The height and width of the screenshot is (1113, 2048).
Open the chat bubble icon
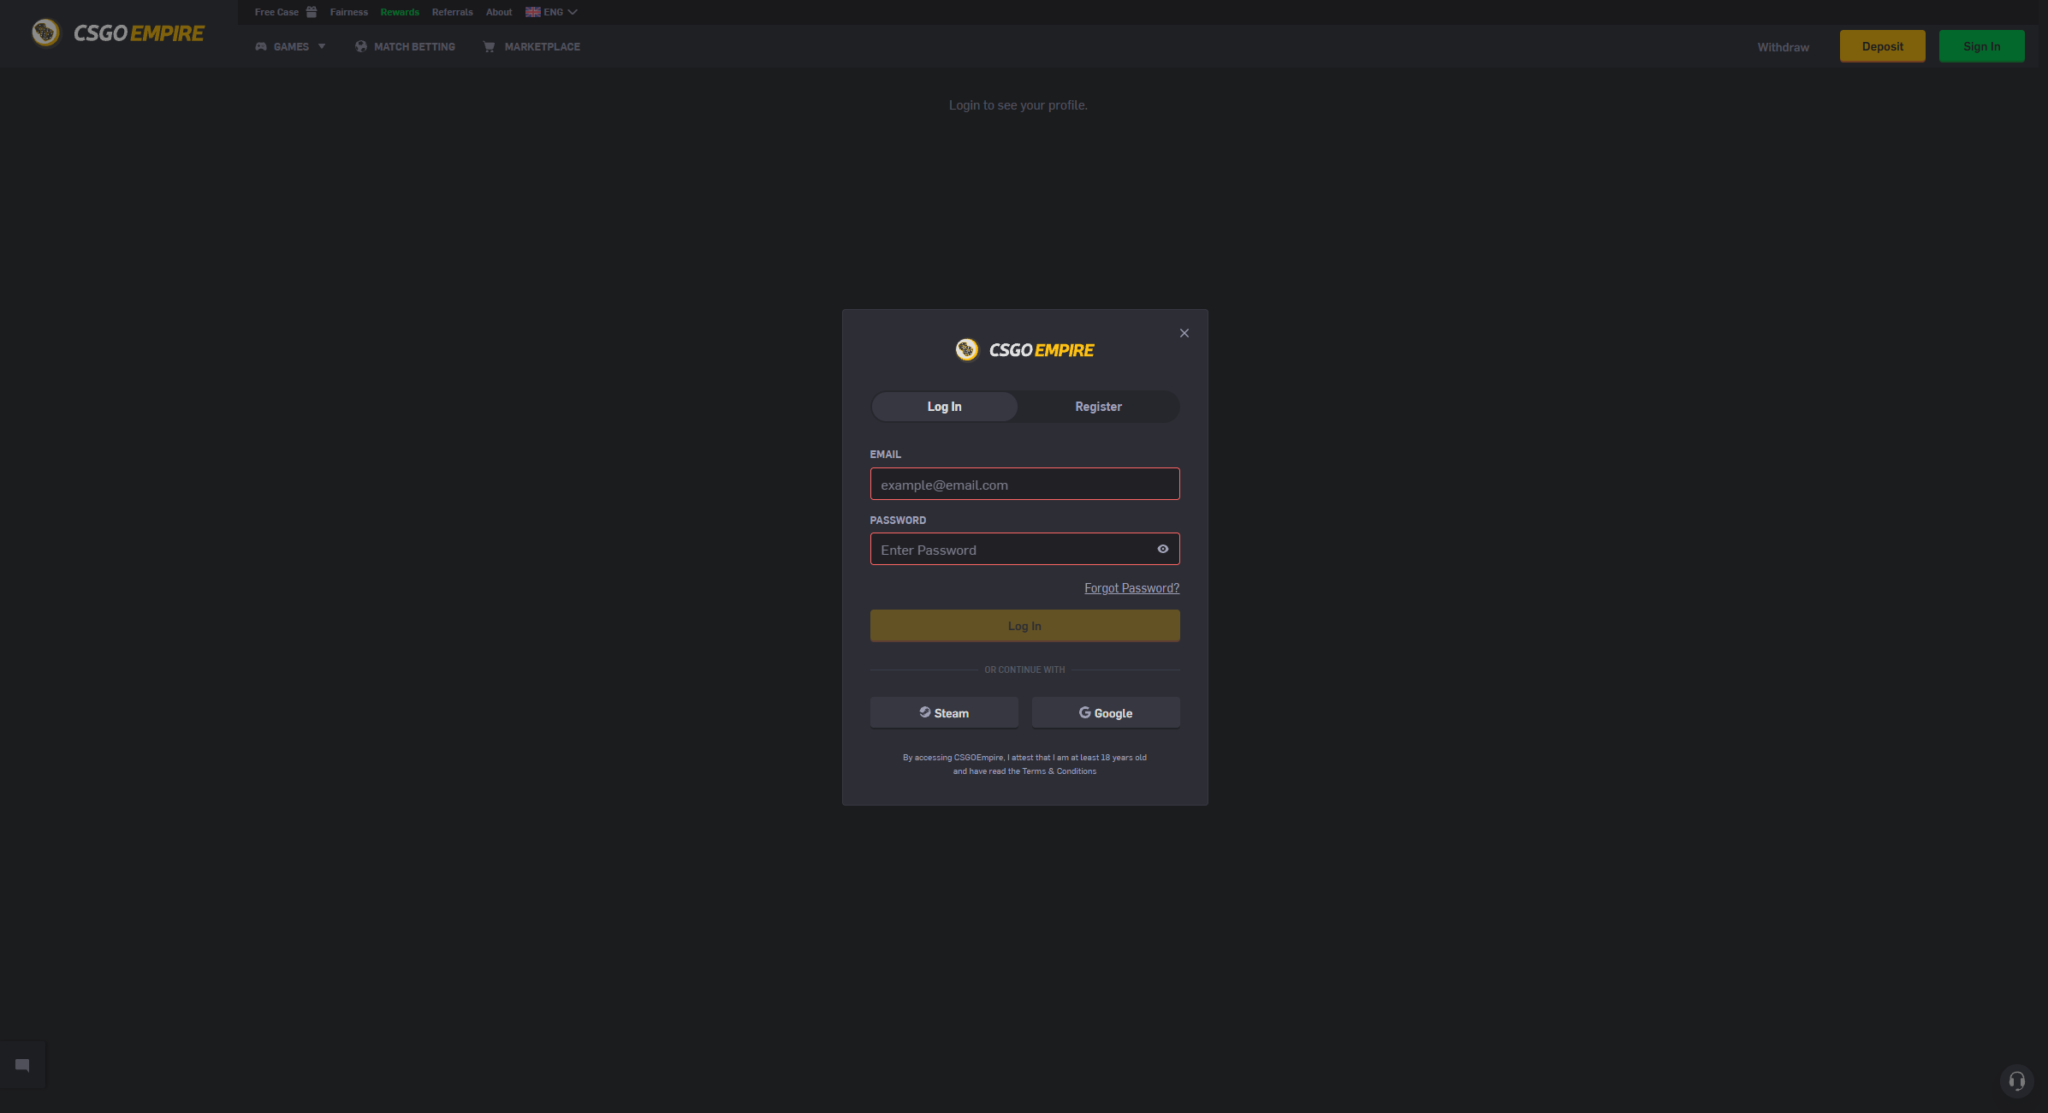tap(22, 1066)
